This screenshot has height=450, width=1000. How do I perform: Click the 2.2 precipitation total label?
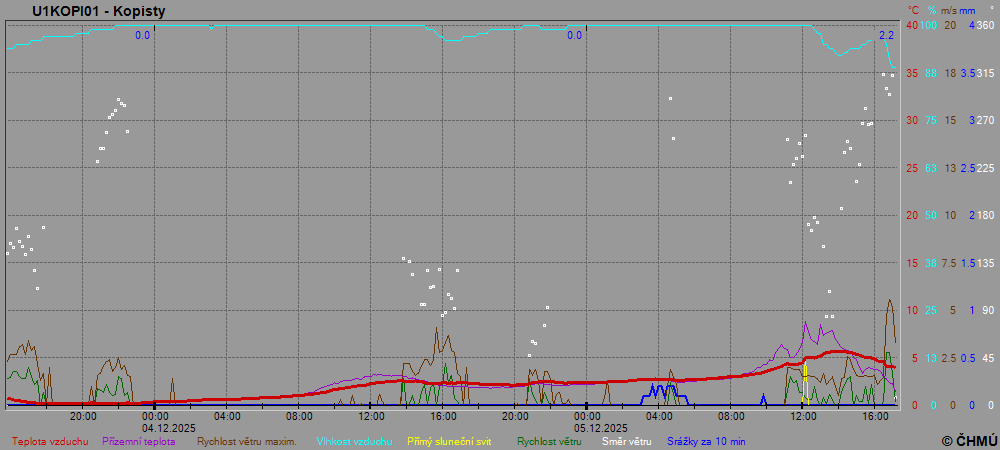pos(886,36)
